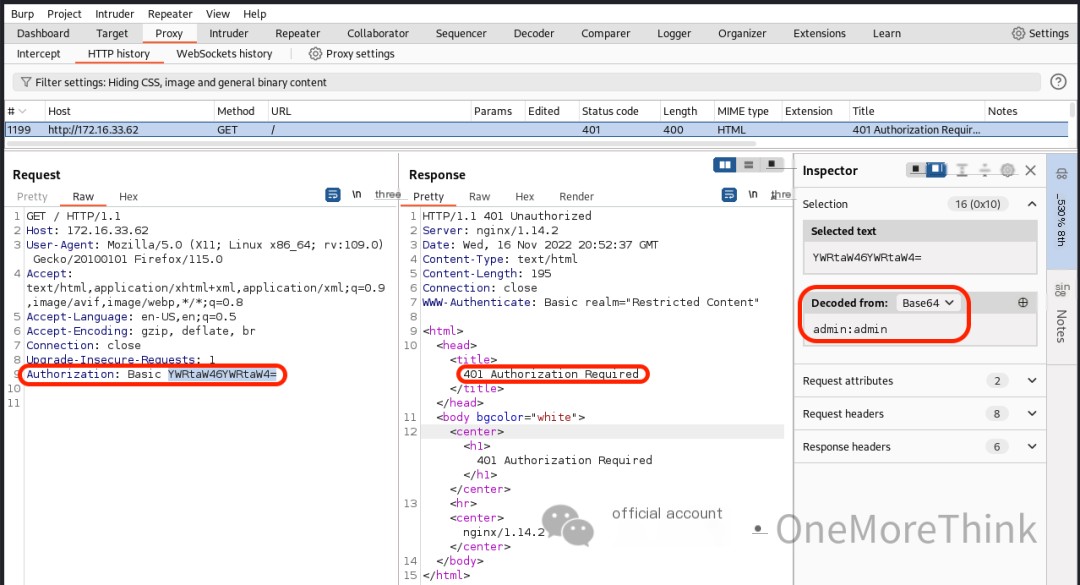Sort by the Host column header

click(59, 111)
